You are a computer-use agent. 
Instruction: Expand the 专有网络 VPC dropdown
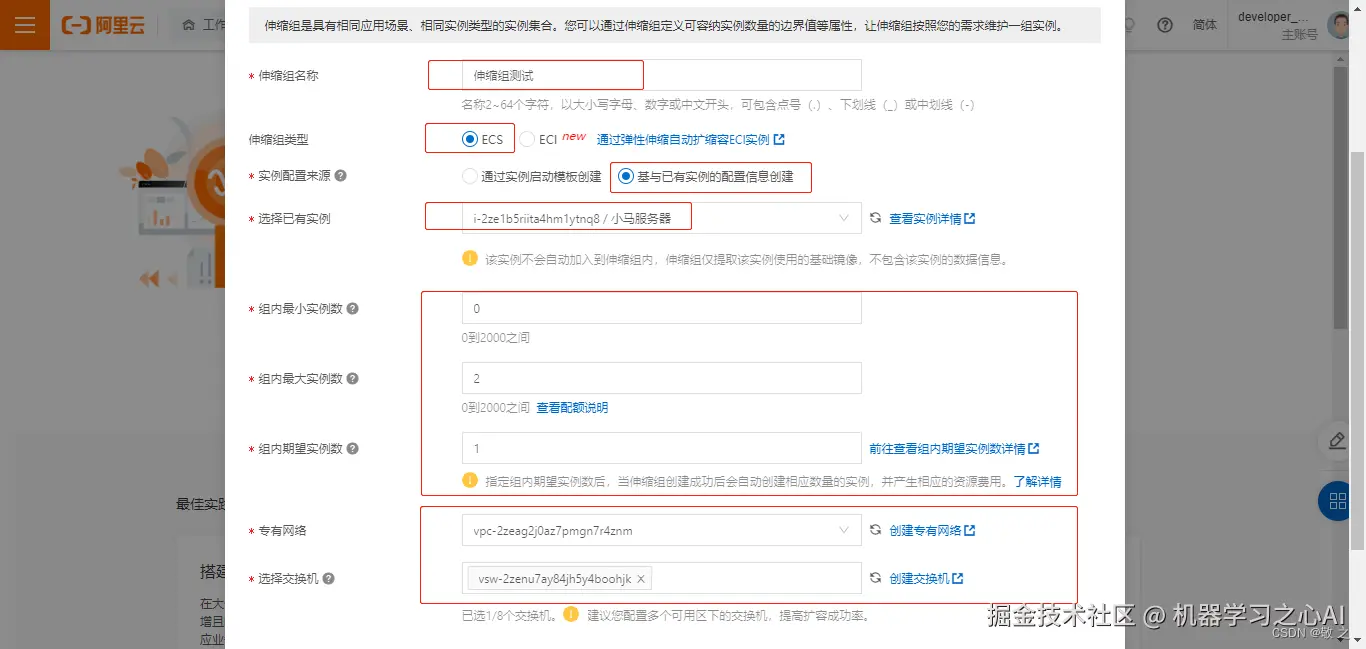(845, 530)
